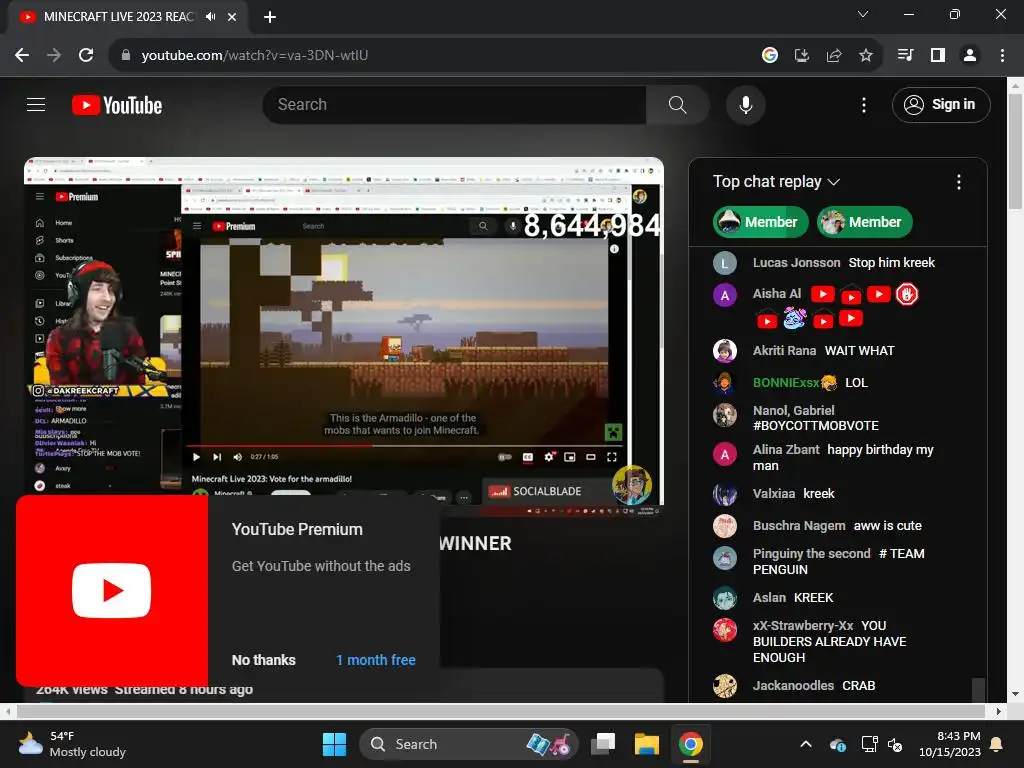Click Pinguiny the second chat message
Screen dimensions: 1024x768
coord(838,562)
